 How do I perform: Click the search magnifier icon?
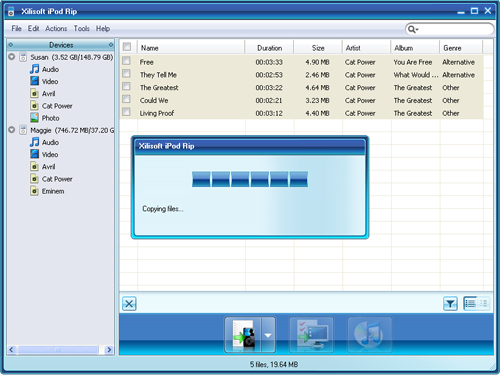(411, 29)
